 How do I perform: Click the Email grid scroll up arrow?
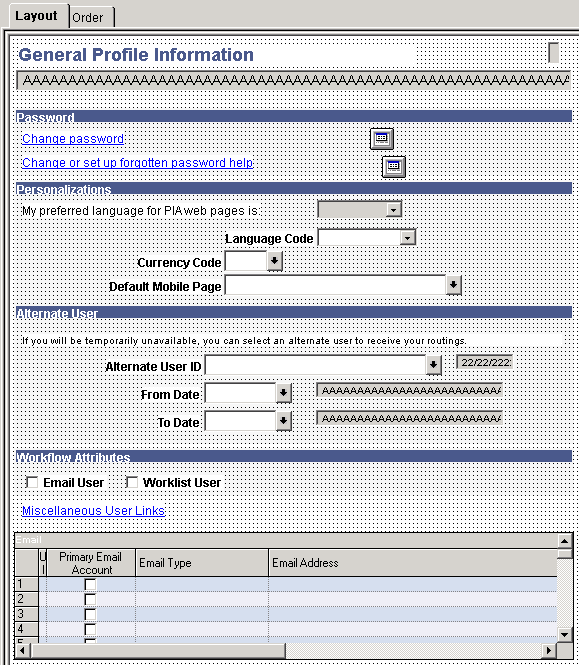click(x=564, y=541)
